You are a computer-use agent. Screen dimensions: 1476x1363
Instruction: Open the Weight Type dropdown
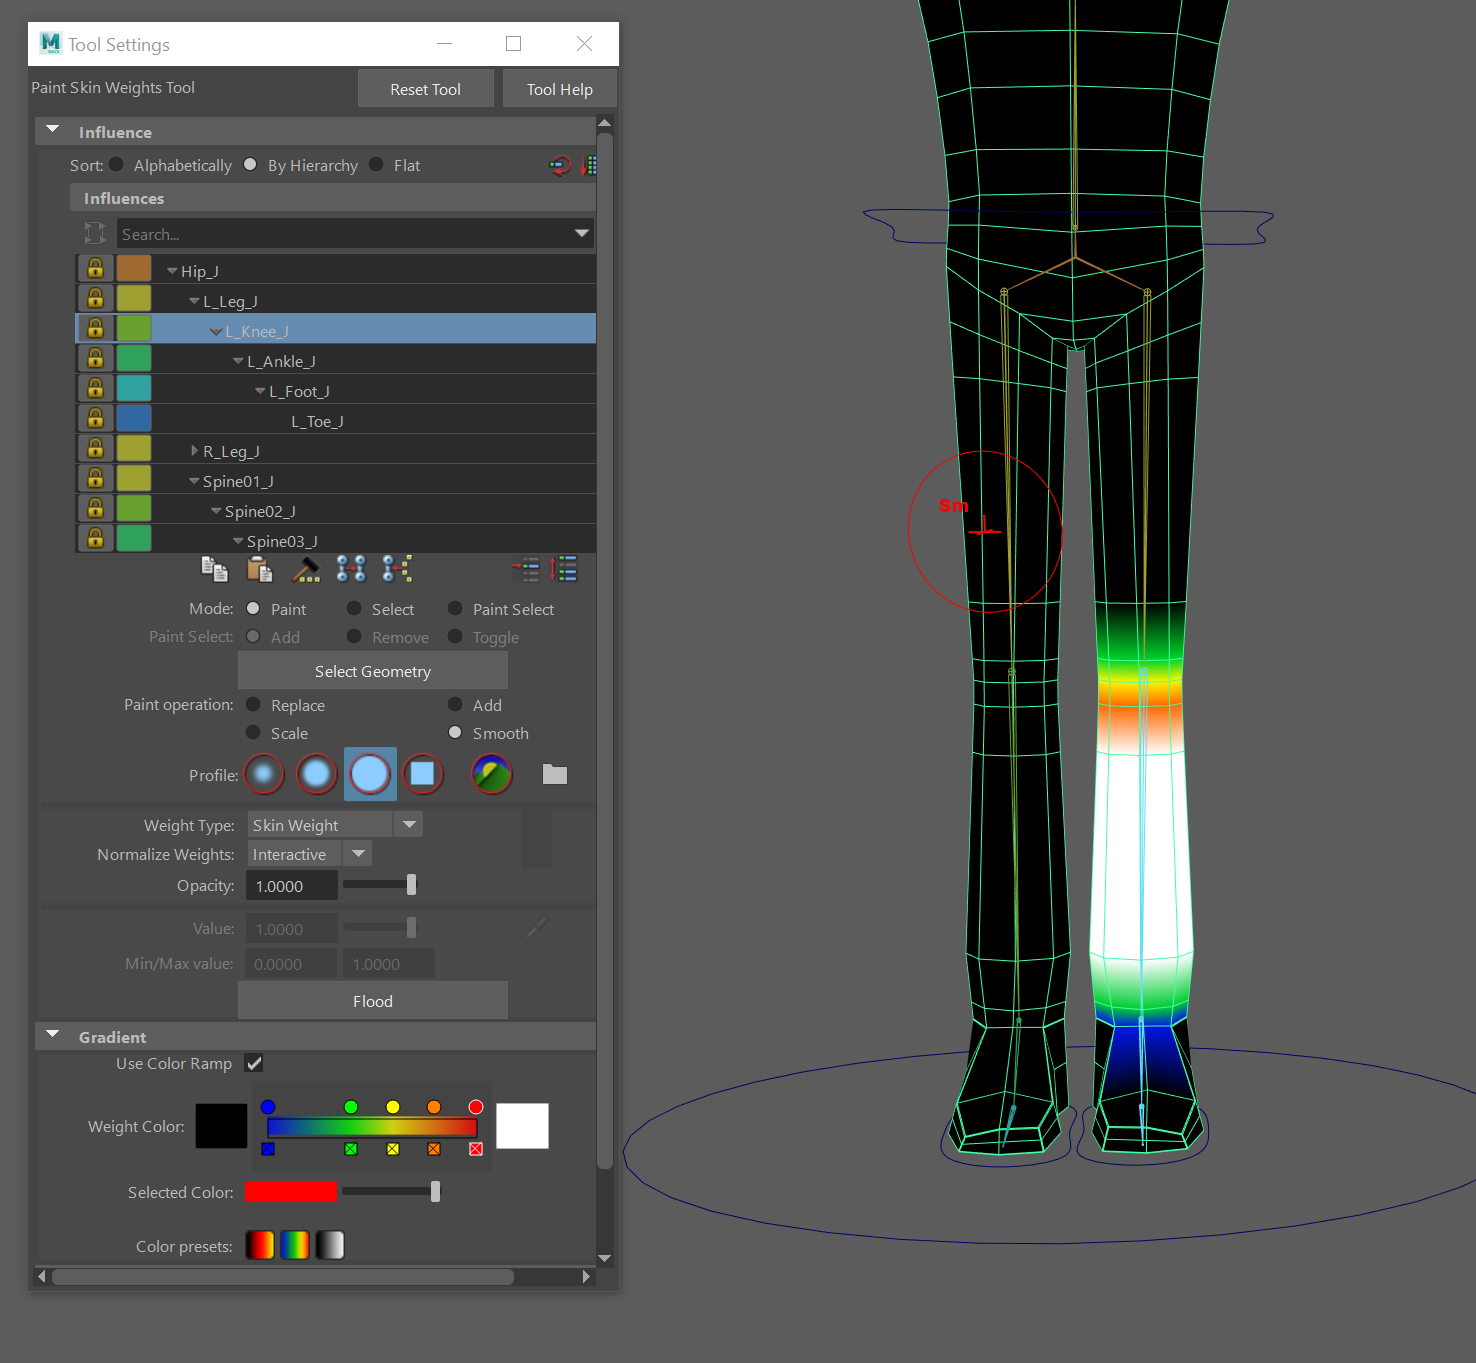(409, 825)
